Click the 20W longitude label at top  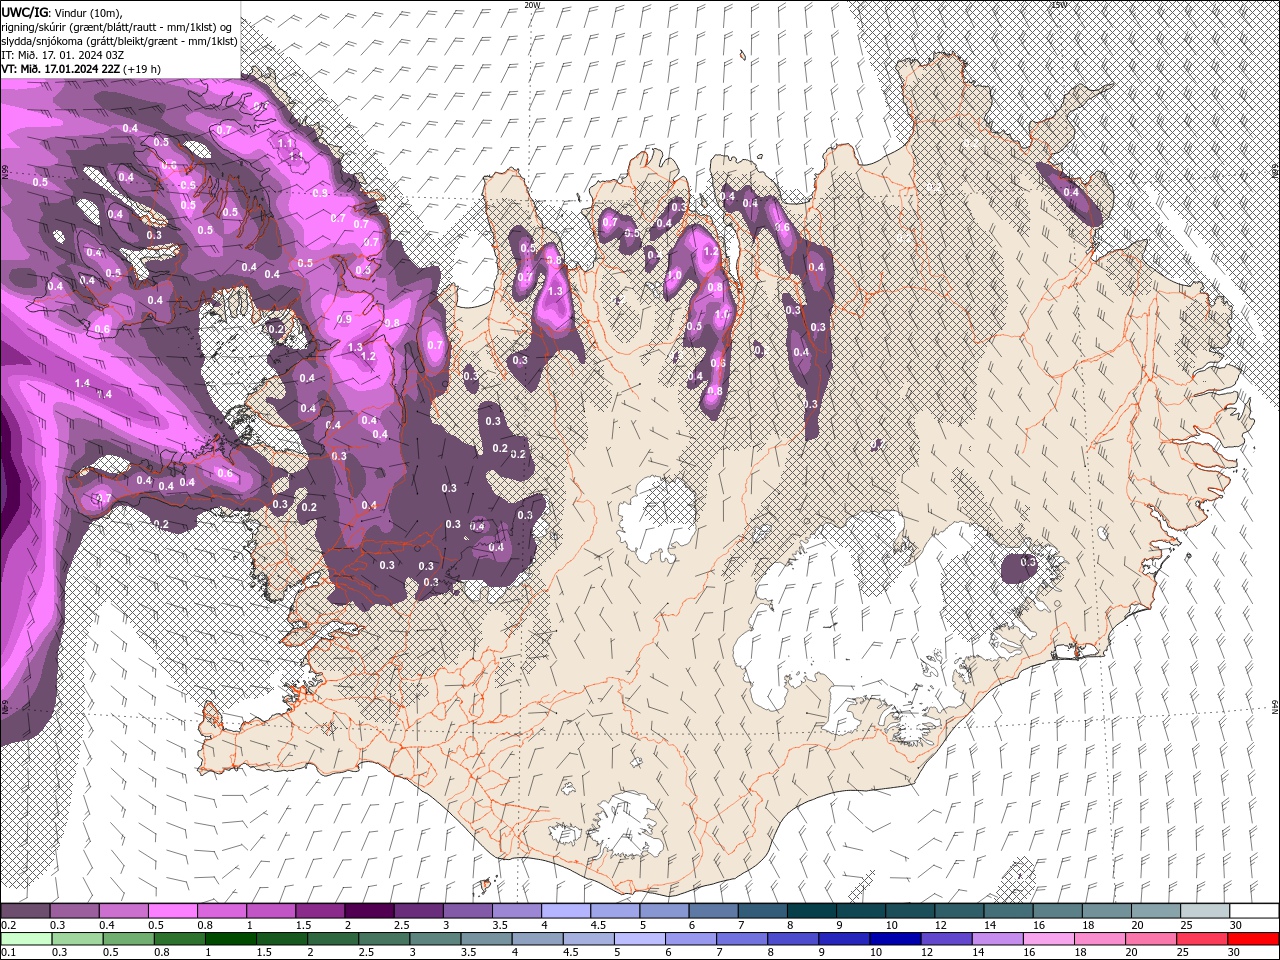pyautogui.click(x=532, y=5)
